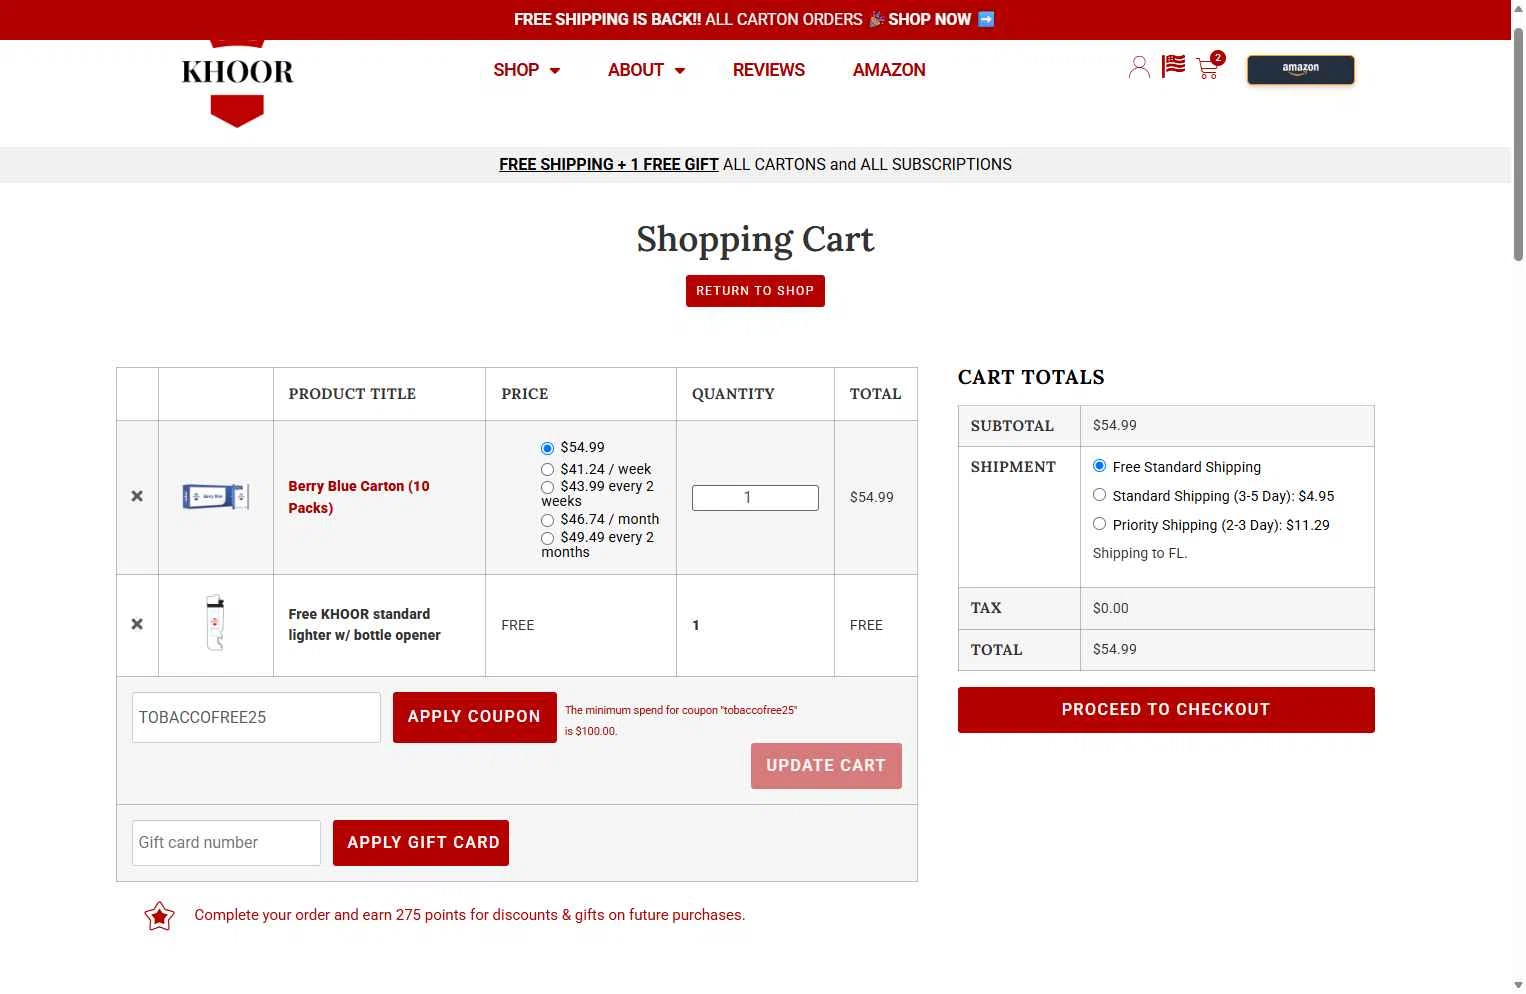
Task: Choose Free Standard Shipping
Action: (1099, 466)
